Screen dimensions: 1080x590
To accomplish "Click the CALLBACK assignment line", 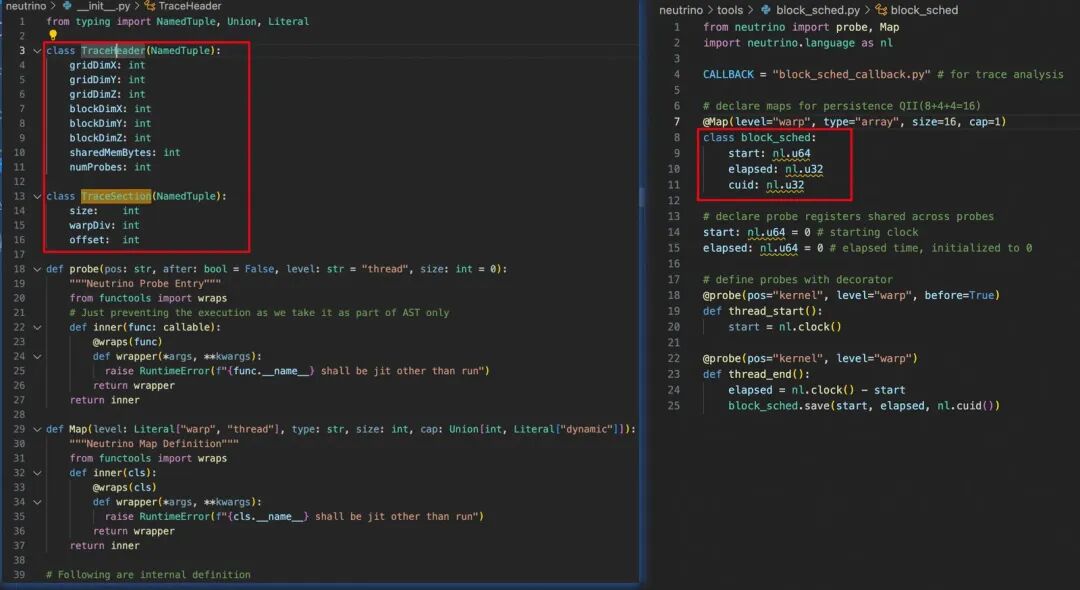I will pyautogui.click(x=883, y=74).
